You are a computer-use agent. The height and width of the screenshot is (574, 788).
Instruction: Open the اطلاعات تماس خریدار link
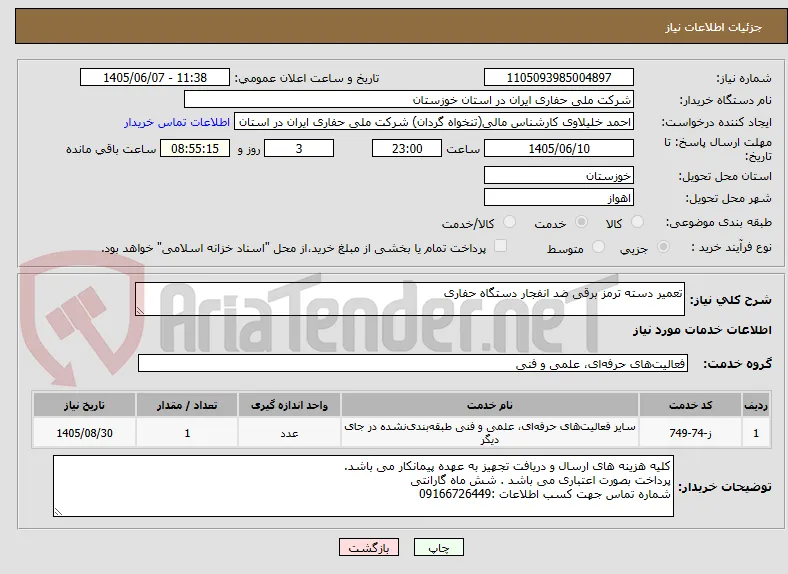point(177,122)
